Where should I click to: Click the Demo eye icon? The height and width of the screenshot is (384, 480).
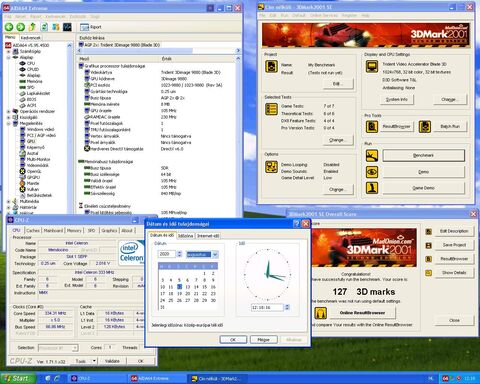[x=372, y=172]
